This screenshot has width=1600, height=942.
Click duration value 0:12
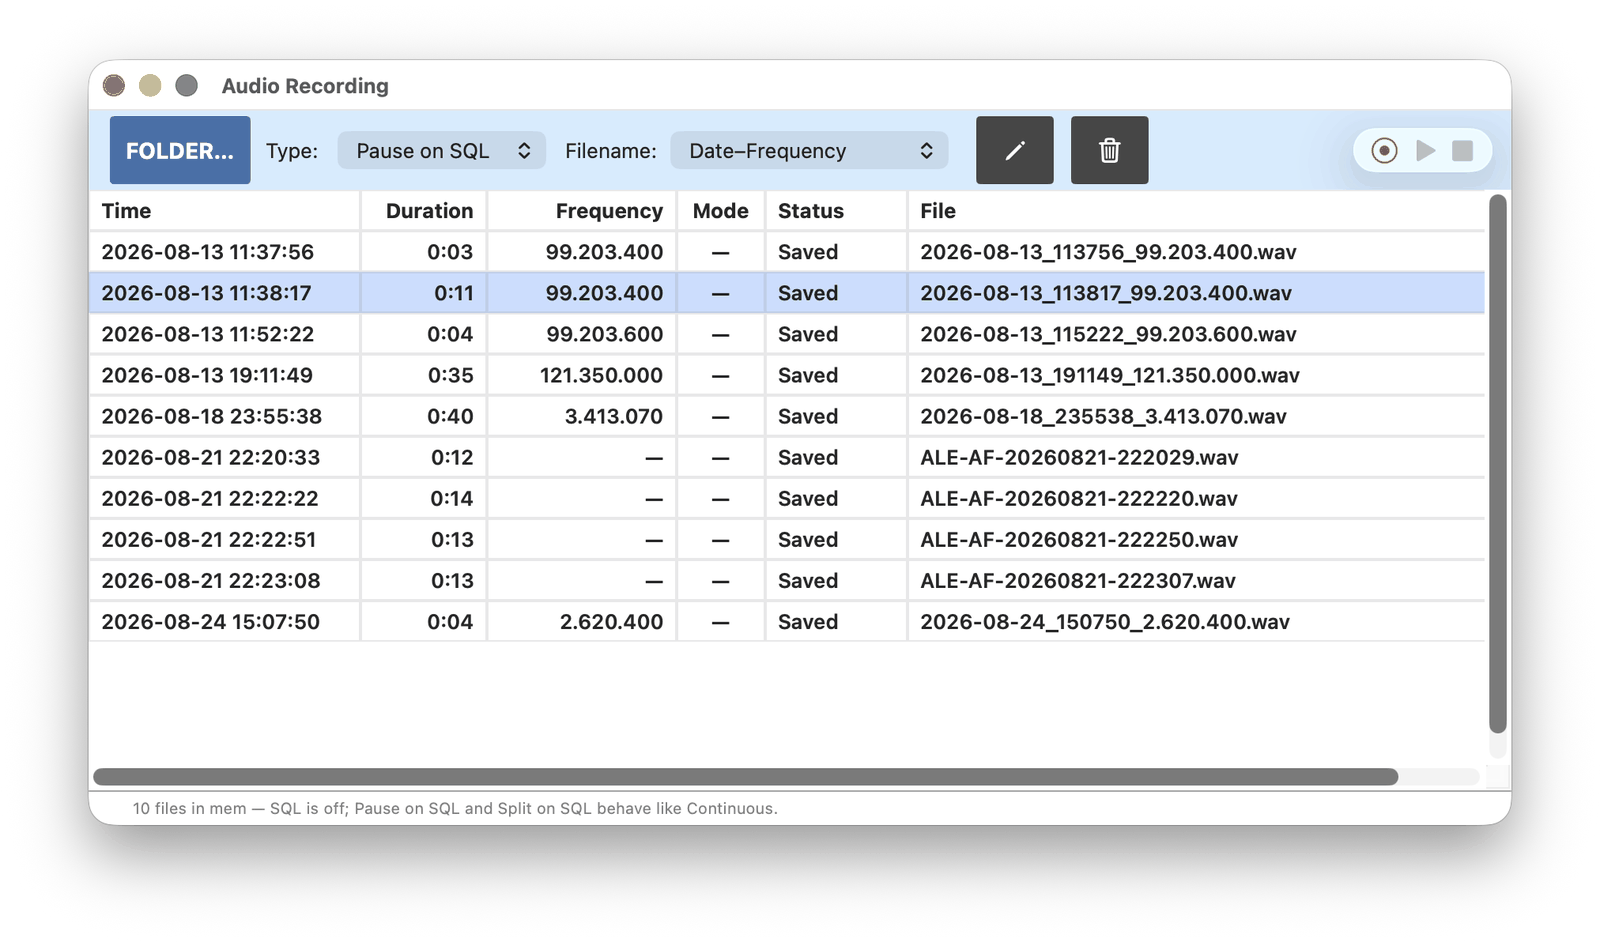452,457
